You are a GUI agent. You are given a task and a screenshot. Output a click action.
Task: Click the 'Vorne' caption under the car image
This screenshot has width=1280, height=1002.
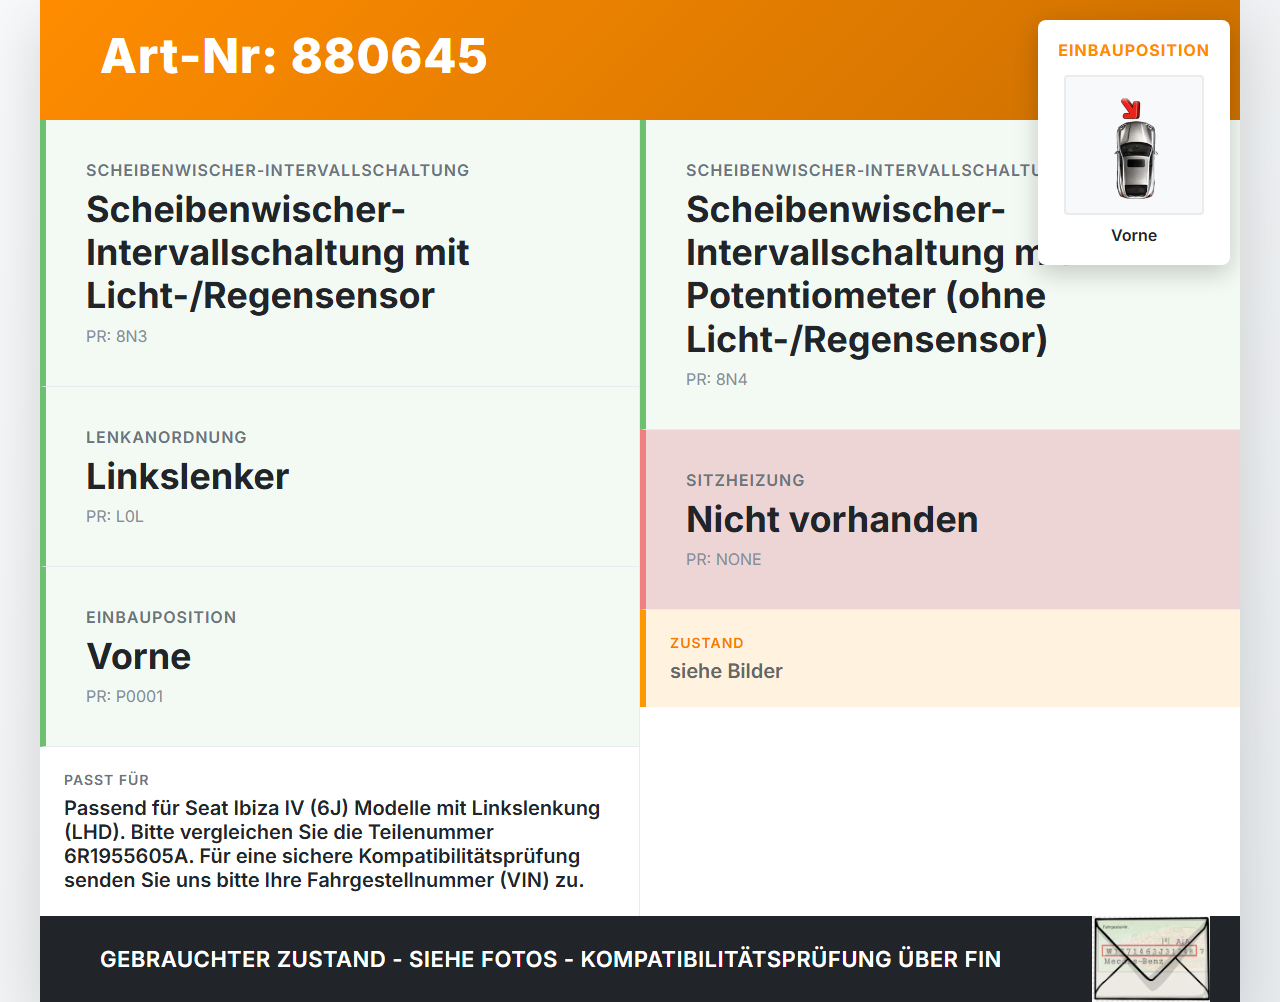[1134, 235]
